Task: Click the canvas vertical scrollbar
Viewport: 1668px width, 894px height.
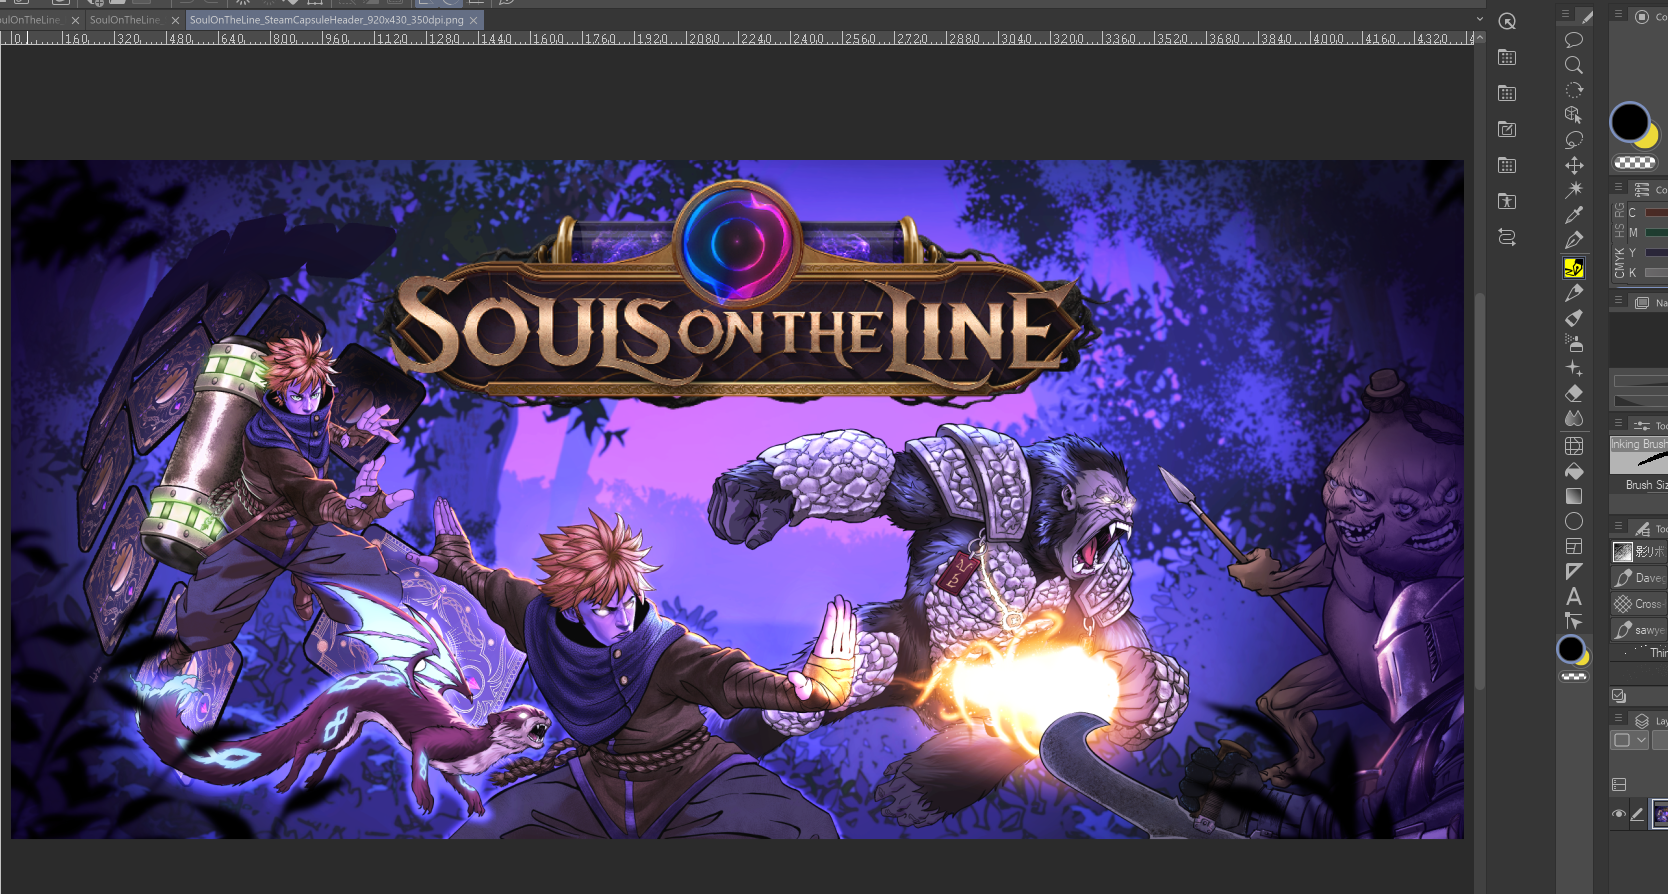Action: pos(1479,490)
